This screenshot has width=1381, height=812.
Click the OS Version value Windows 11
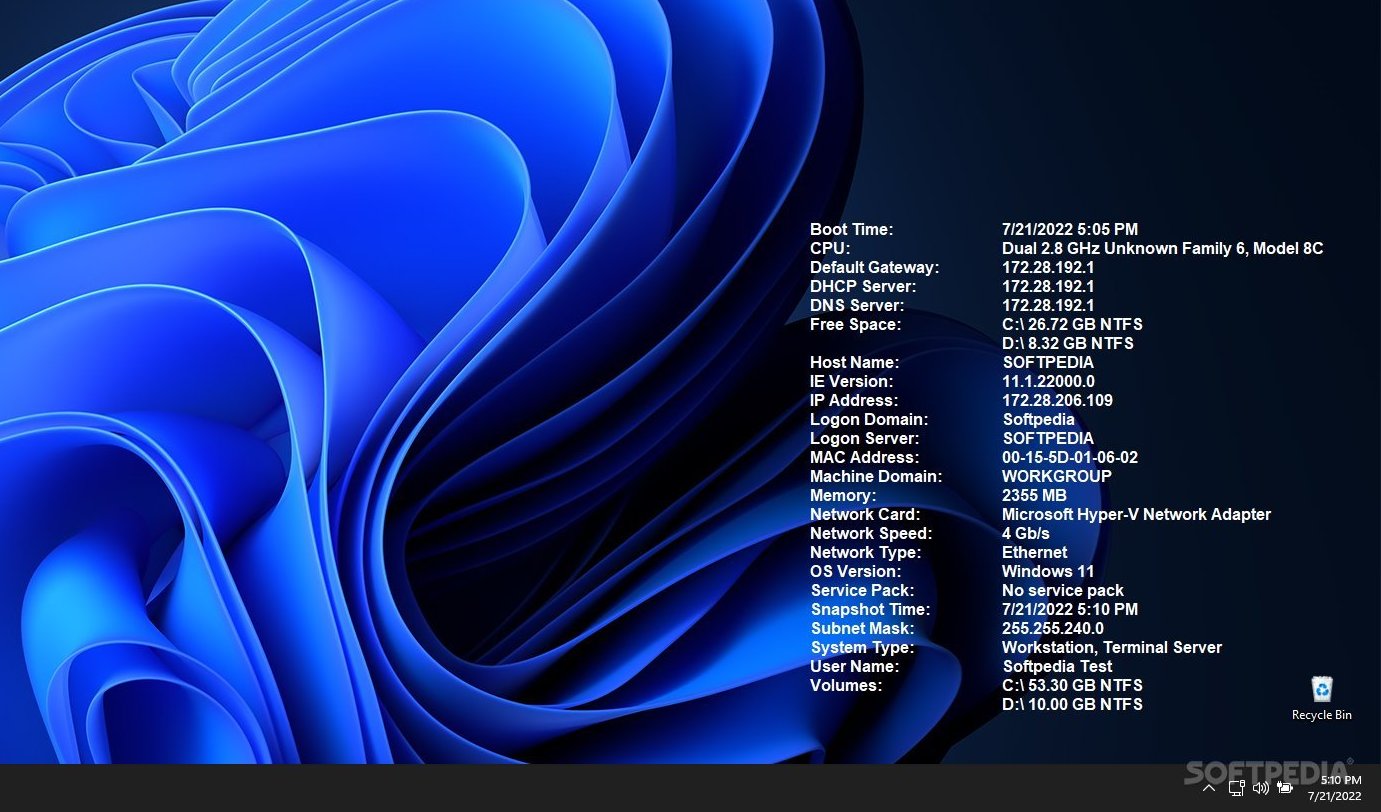1048,571
